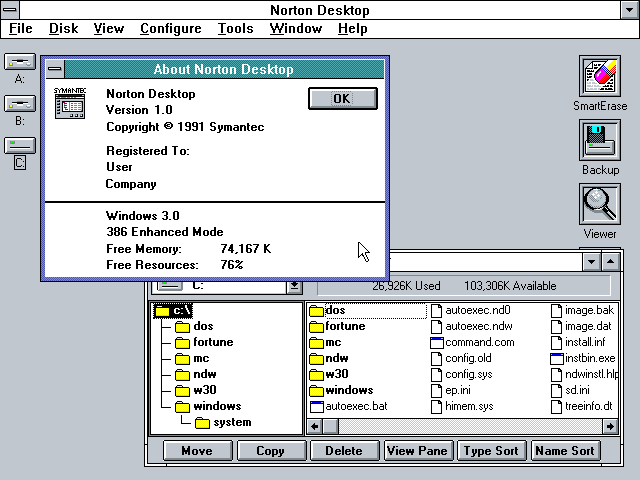Click the file pane horizontal scroll thumb
Screen dimensions: 640x480
click(331, 427)
